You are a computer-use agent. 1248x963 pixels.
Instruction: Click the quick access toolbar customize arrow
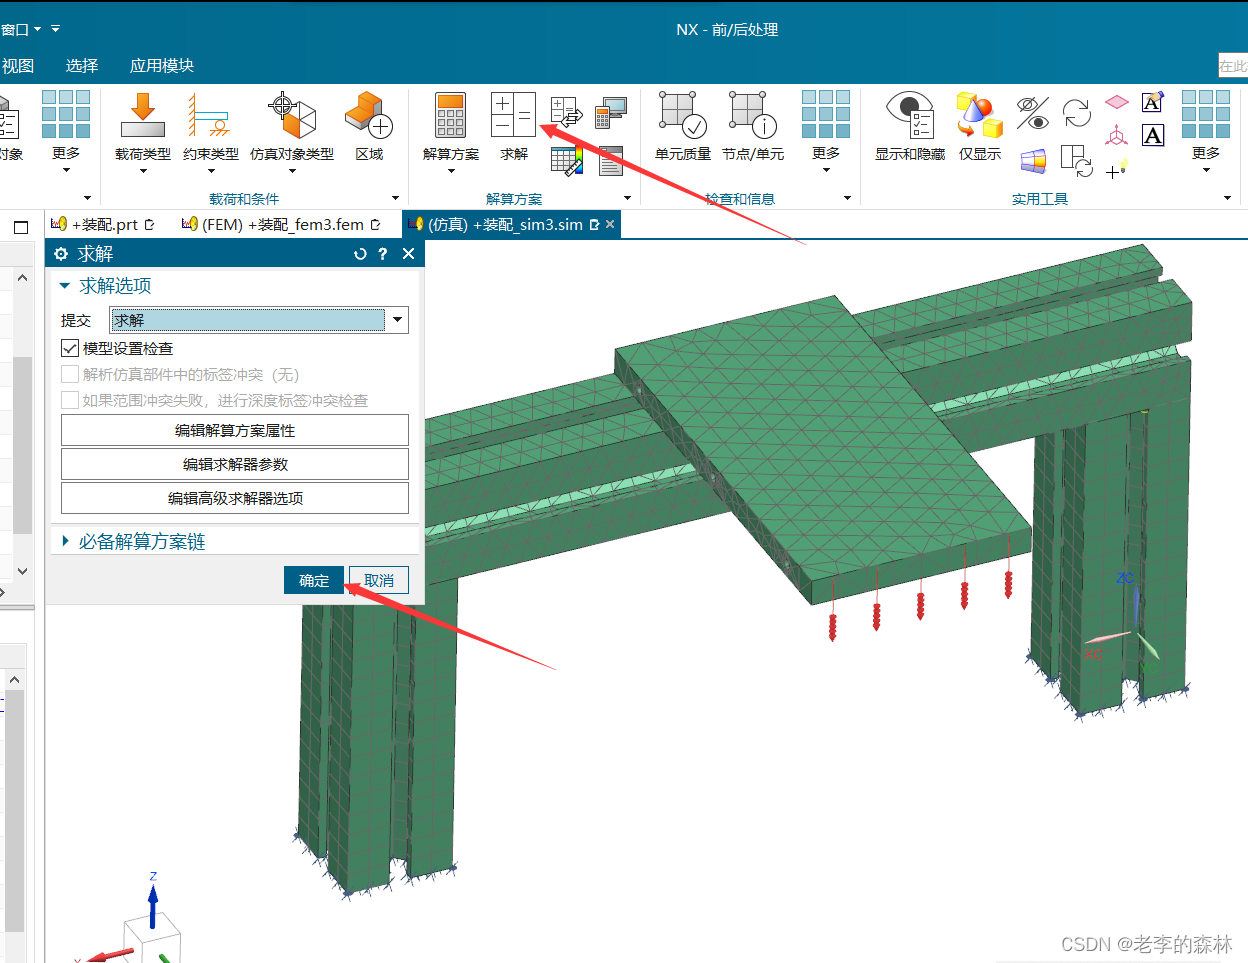coord(56,29)
